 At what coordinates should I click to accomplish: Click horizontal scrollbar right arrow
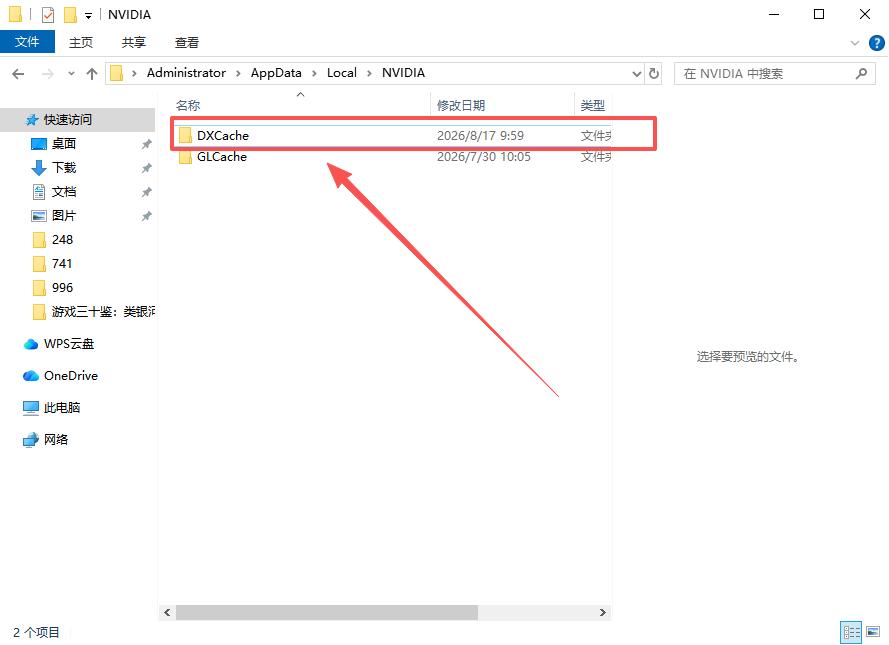tap(602, 612)
